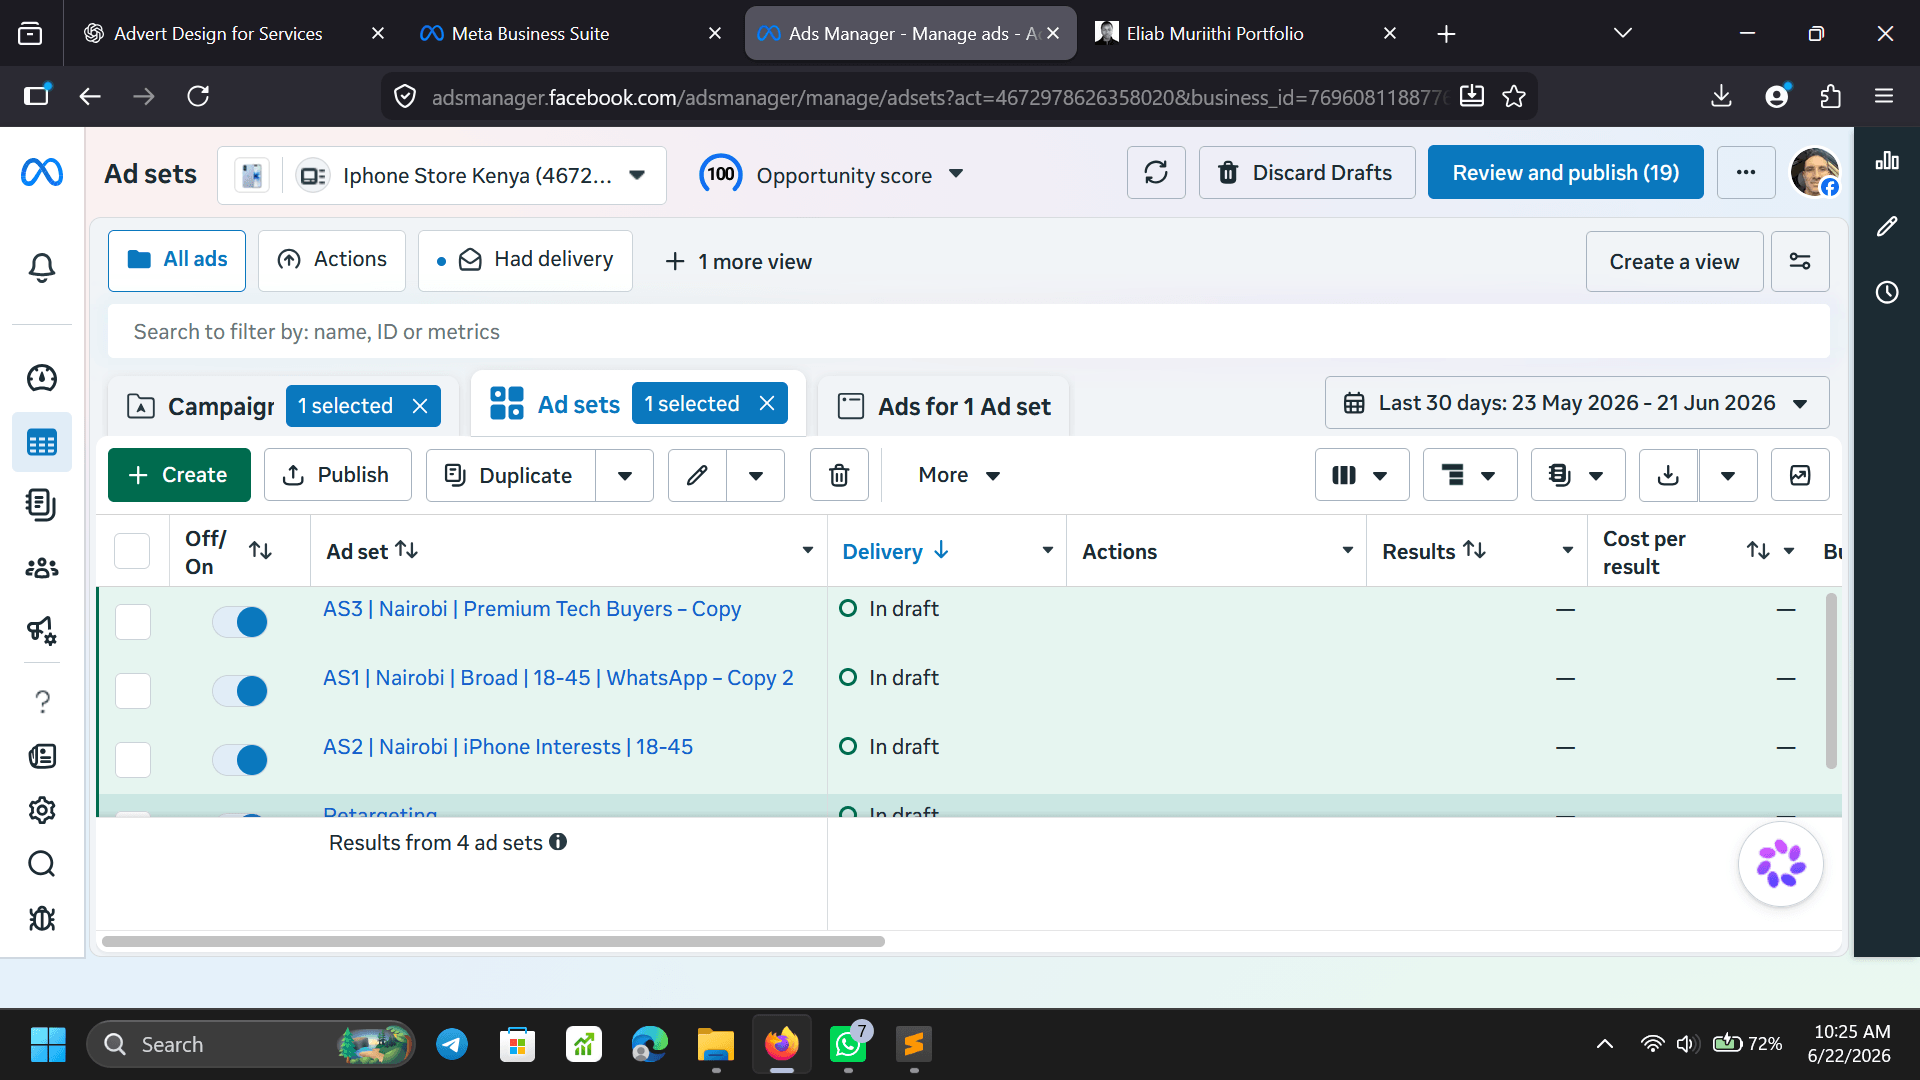Select checkbox for AS3 Premium Tech Buyers Copy
The width and height of the screenshot is (1920, 1080).
tap(133, 622)
